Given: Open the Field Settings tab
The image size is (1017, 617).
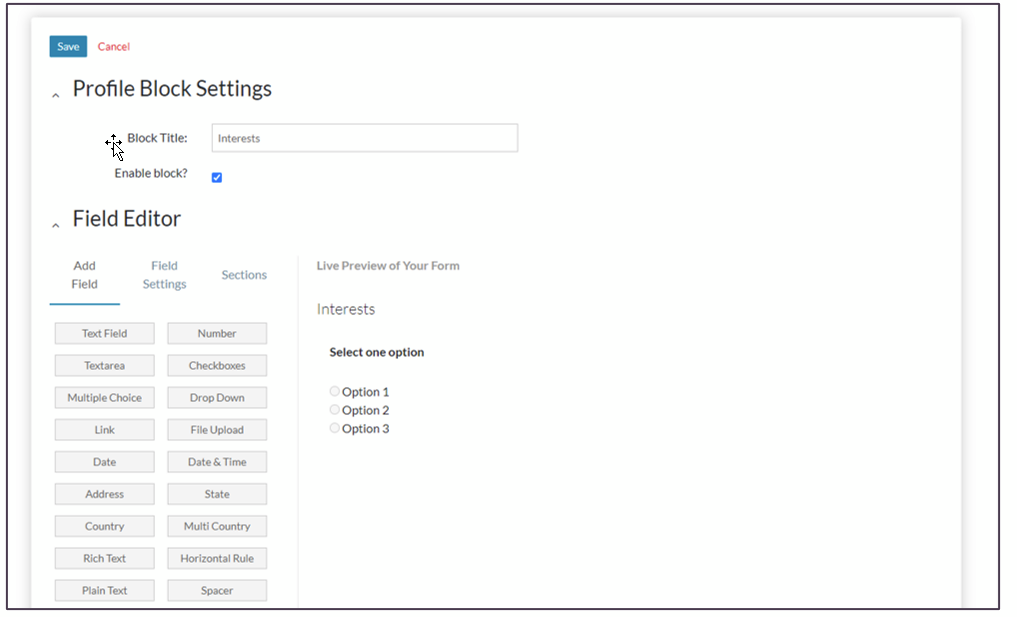Looking at the screenshot, I should (164, 275).
